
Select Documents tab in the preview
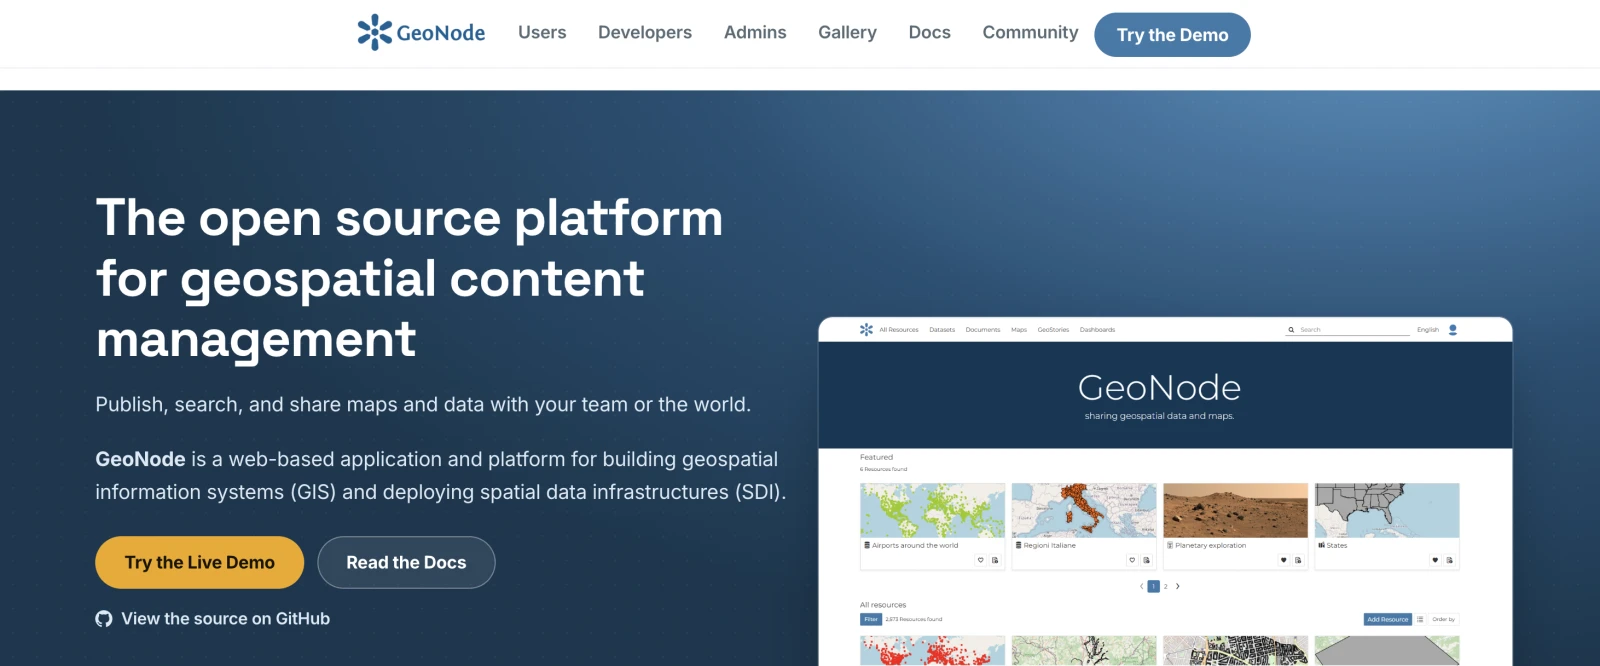click(983, 330)
